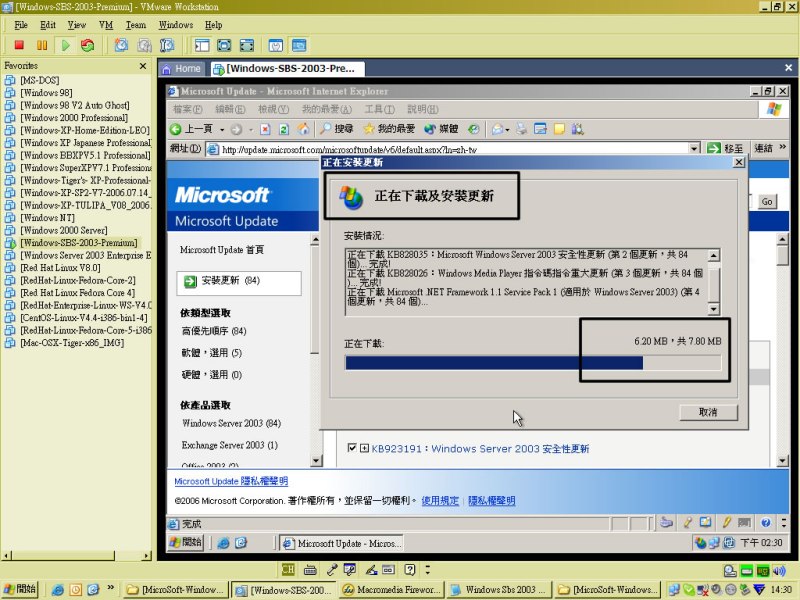
Task: Click the Microsoft Update 首頁 link
Action: coord(222,249)
